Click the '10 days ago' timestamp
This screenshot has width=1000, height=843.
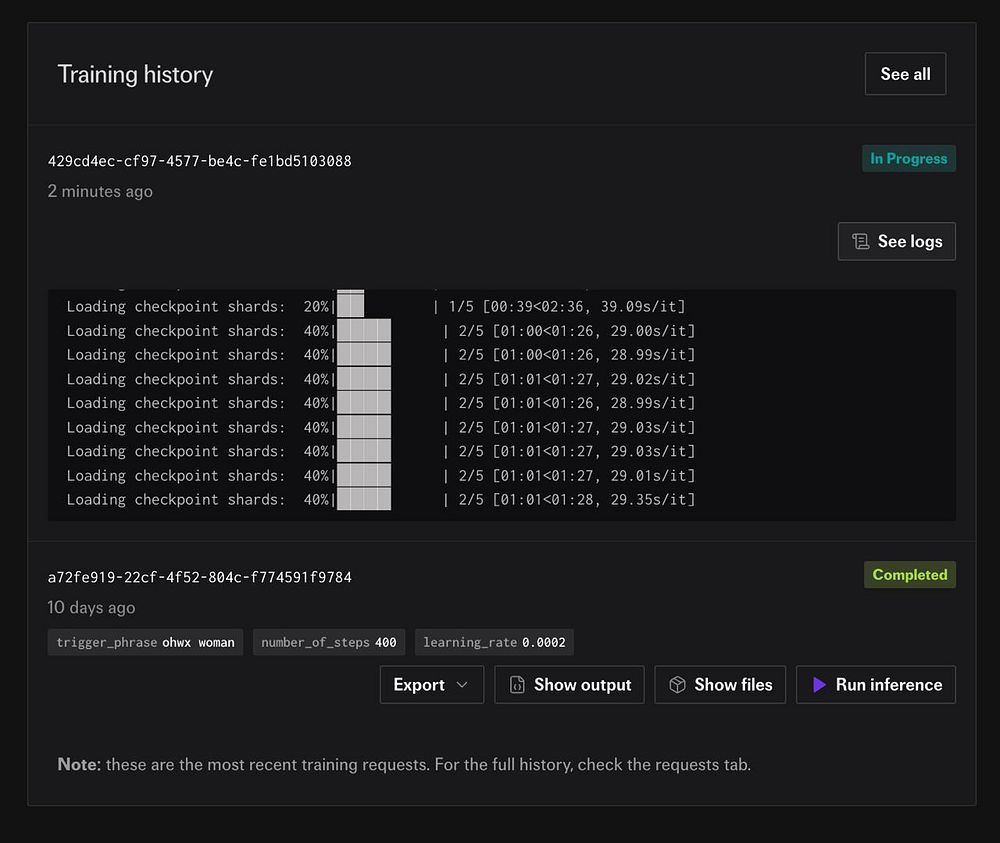(x=91, y=608)
